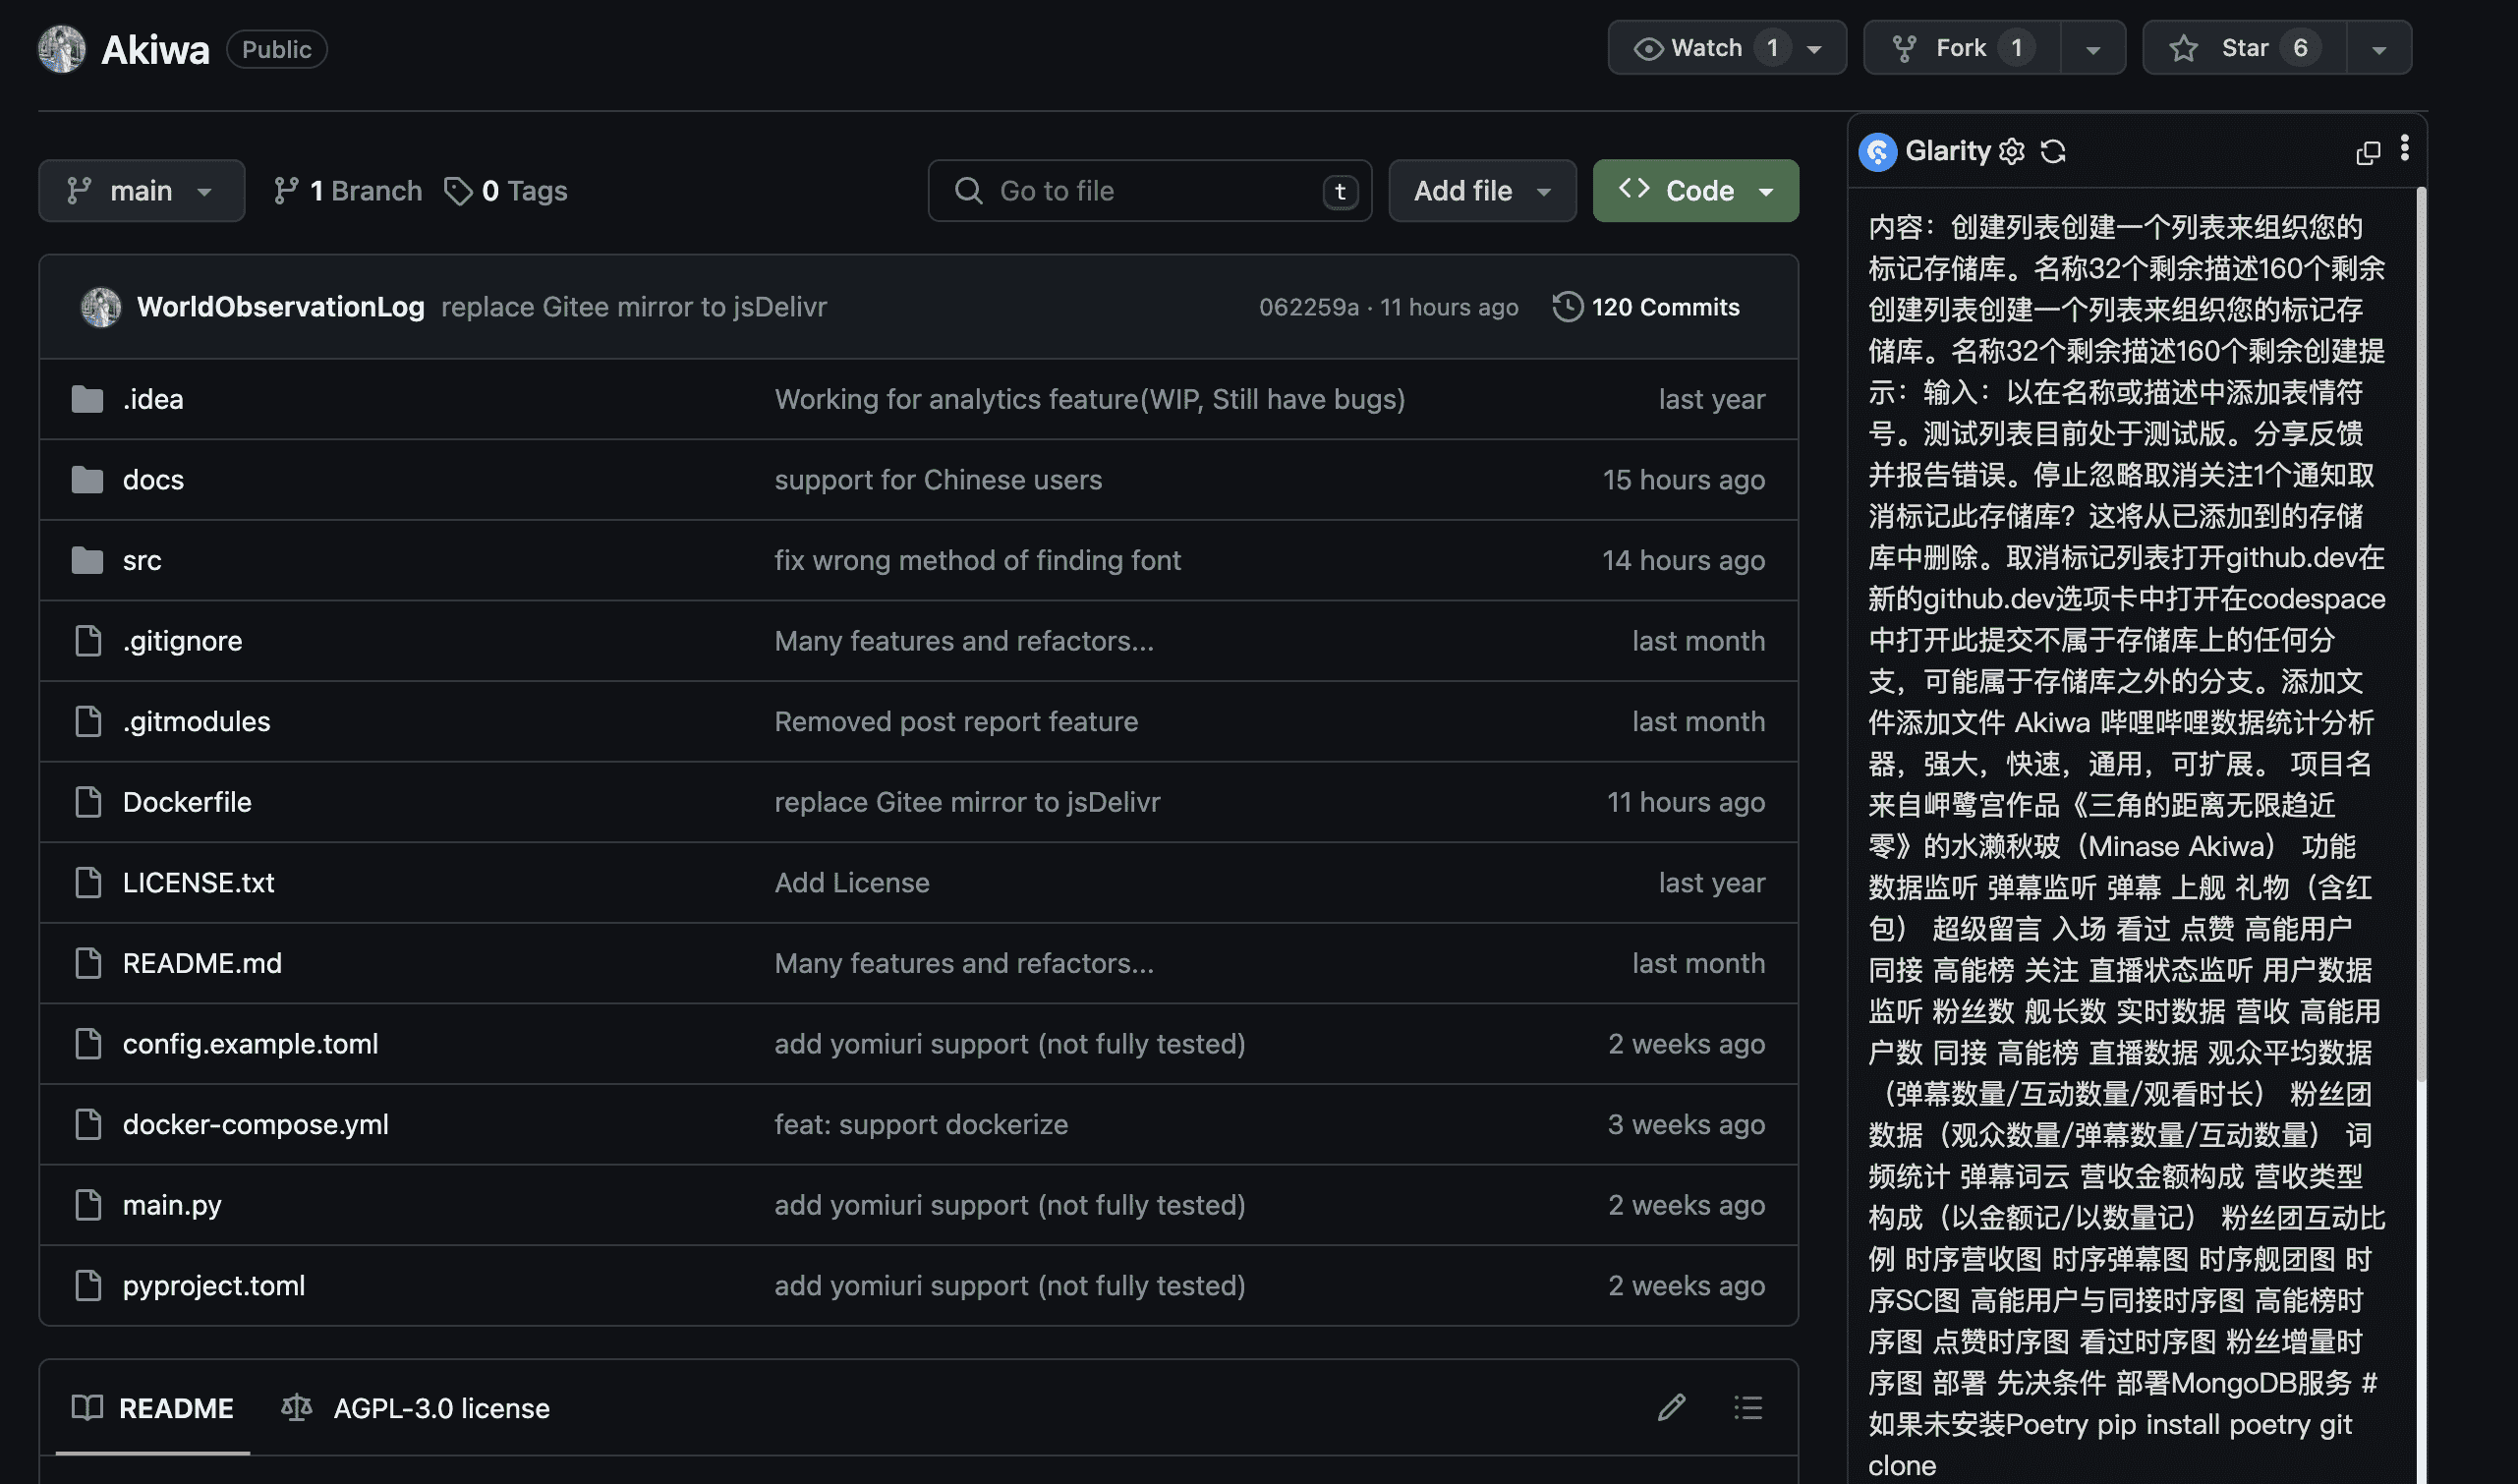Open Glarity settings gear icon

pos(2012,151)
